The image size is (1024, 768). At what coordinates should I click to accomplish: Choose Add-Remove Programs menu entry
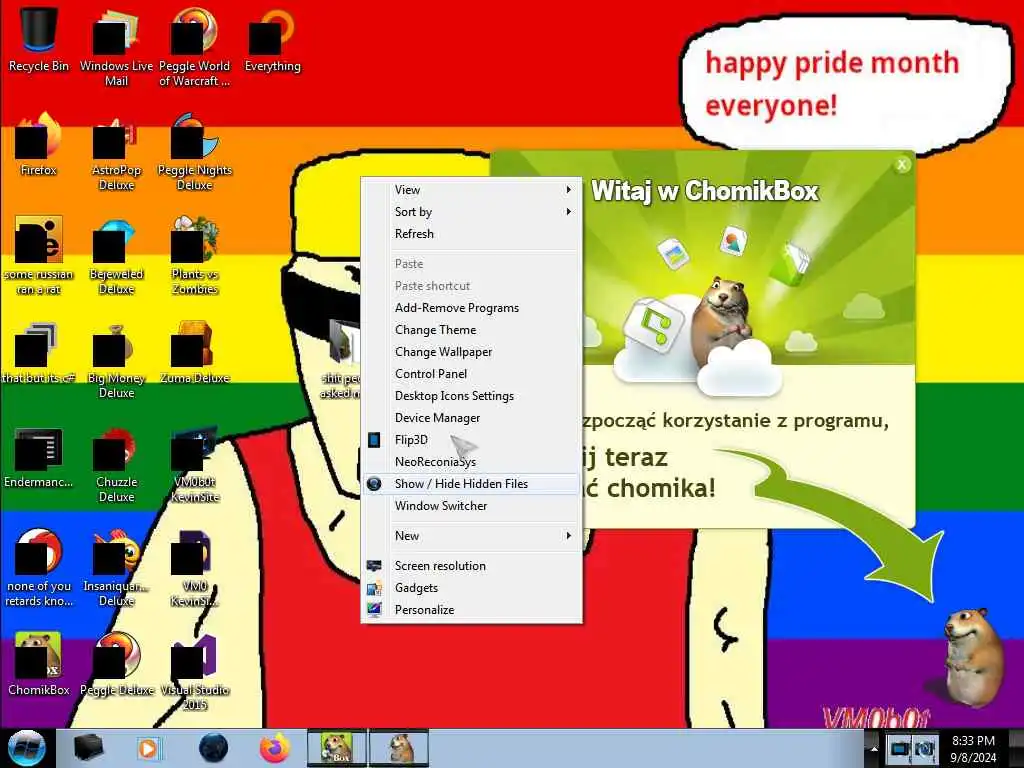coord(471,308)
